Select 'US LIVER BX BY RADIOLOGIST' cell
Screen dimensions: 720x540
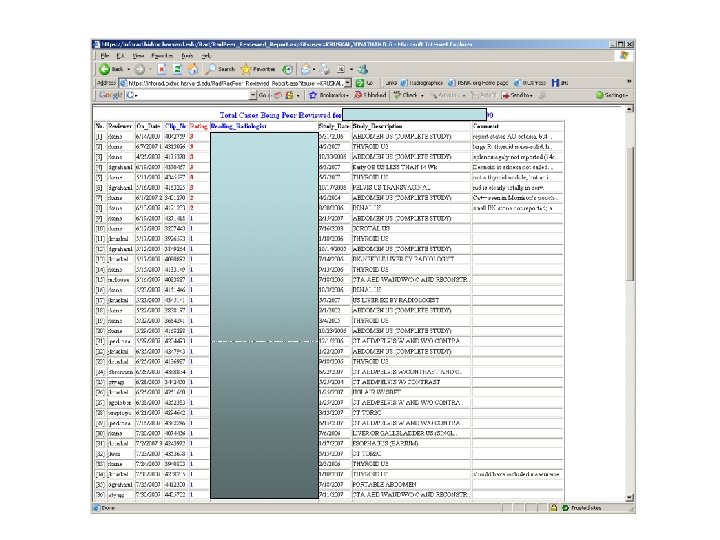(x=411, y=300)
